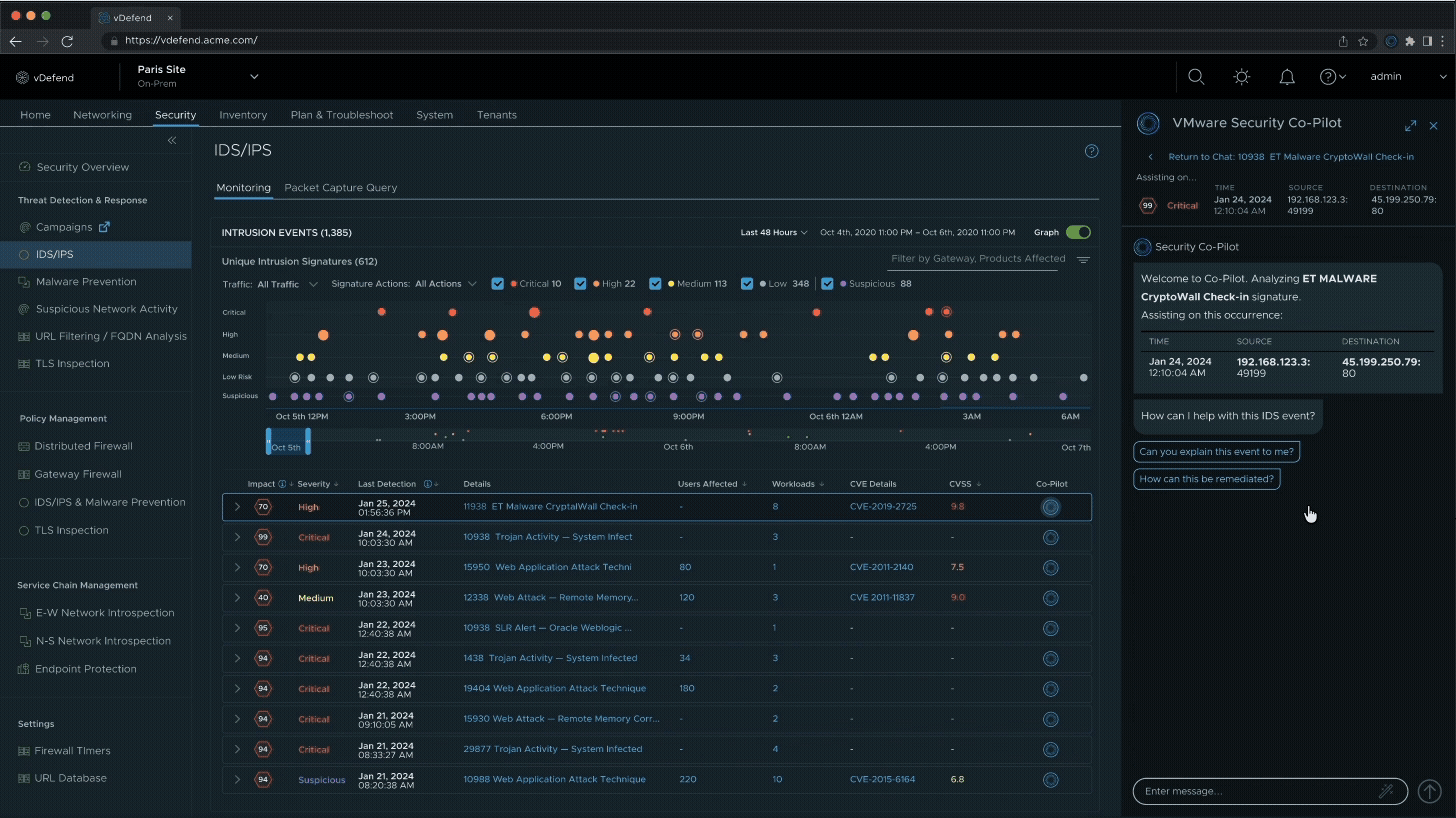Switch to the Packet Capture Query tab
This screenshot has height=818, width=1456.
click(340, 188)
